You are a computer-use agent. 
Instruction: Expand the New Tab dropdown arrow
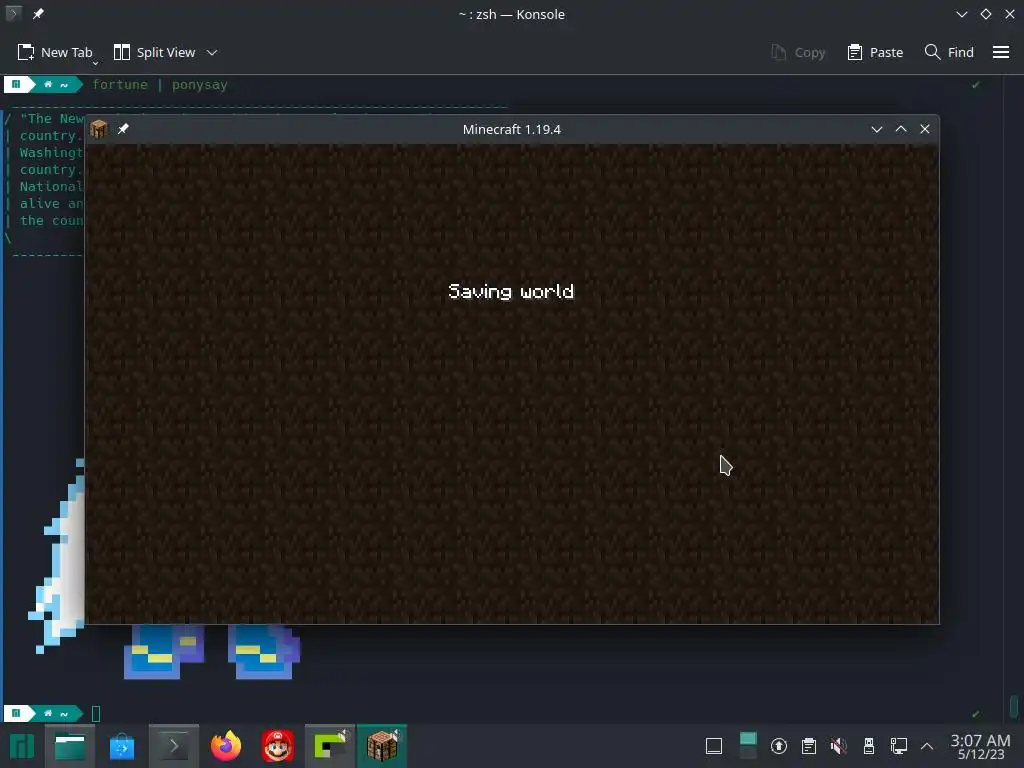95,63
